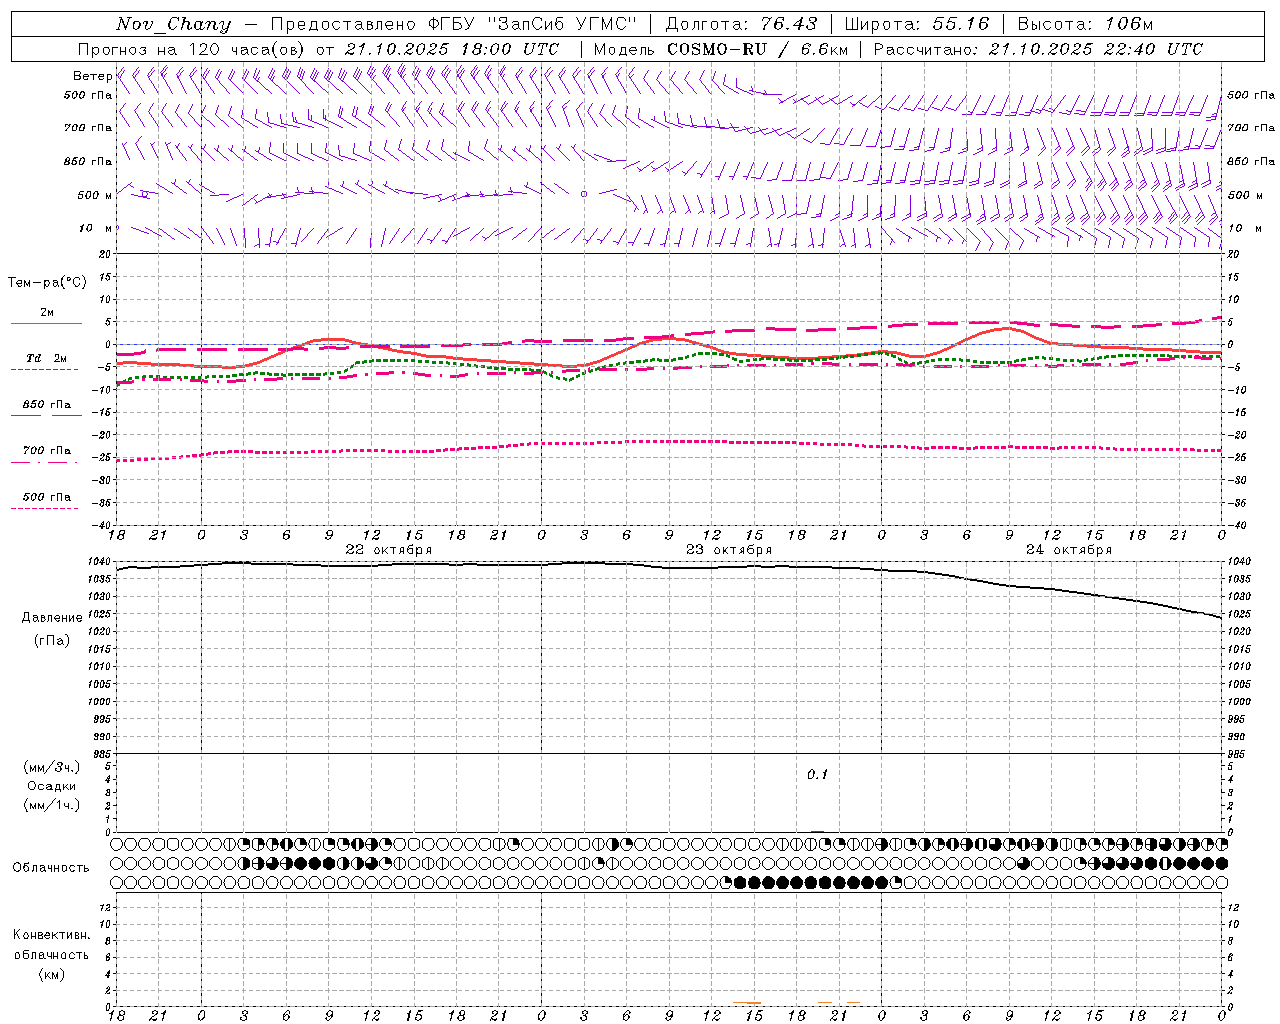This screenshot has width=1280, height=1024.
Task: Click the Высота: 106м value
Action: click(1085, 24)
